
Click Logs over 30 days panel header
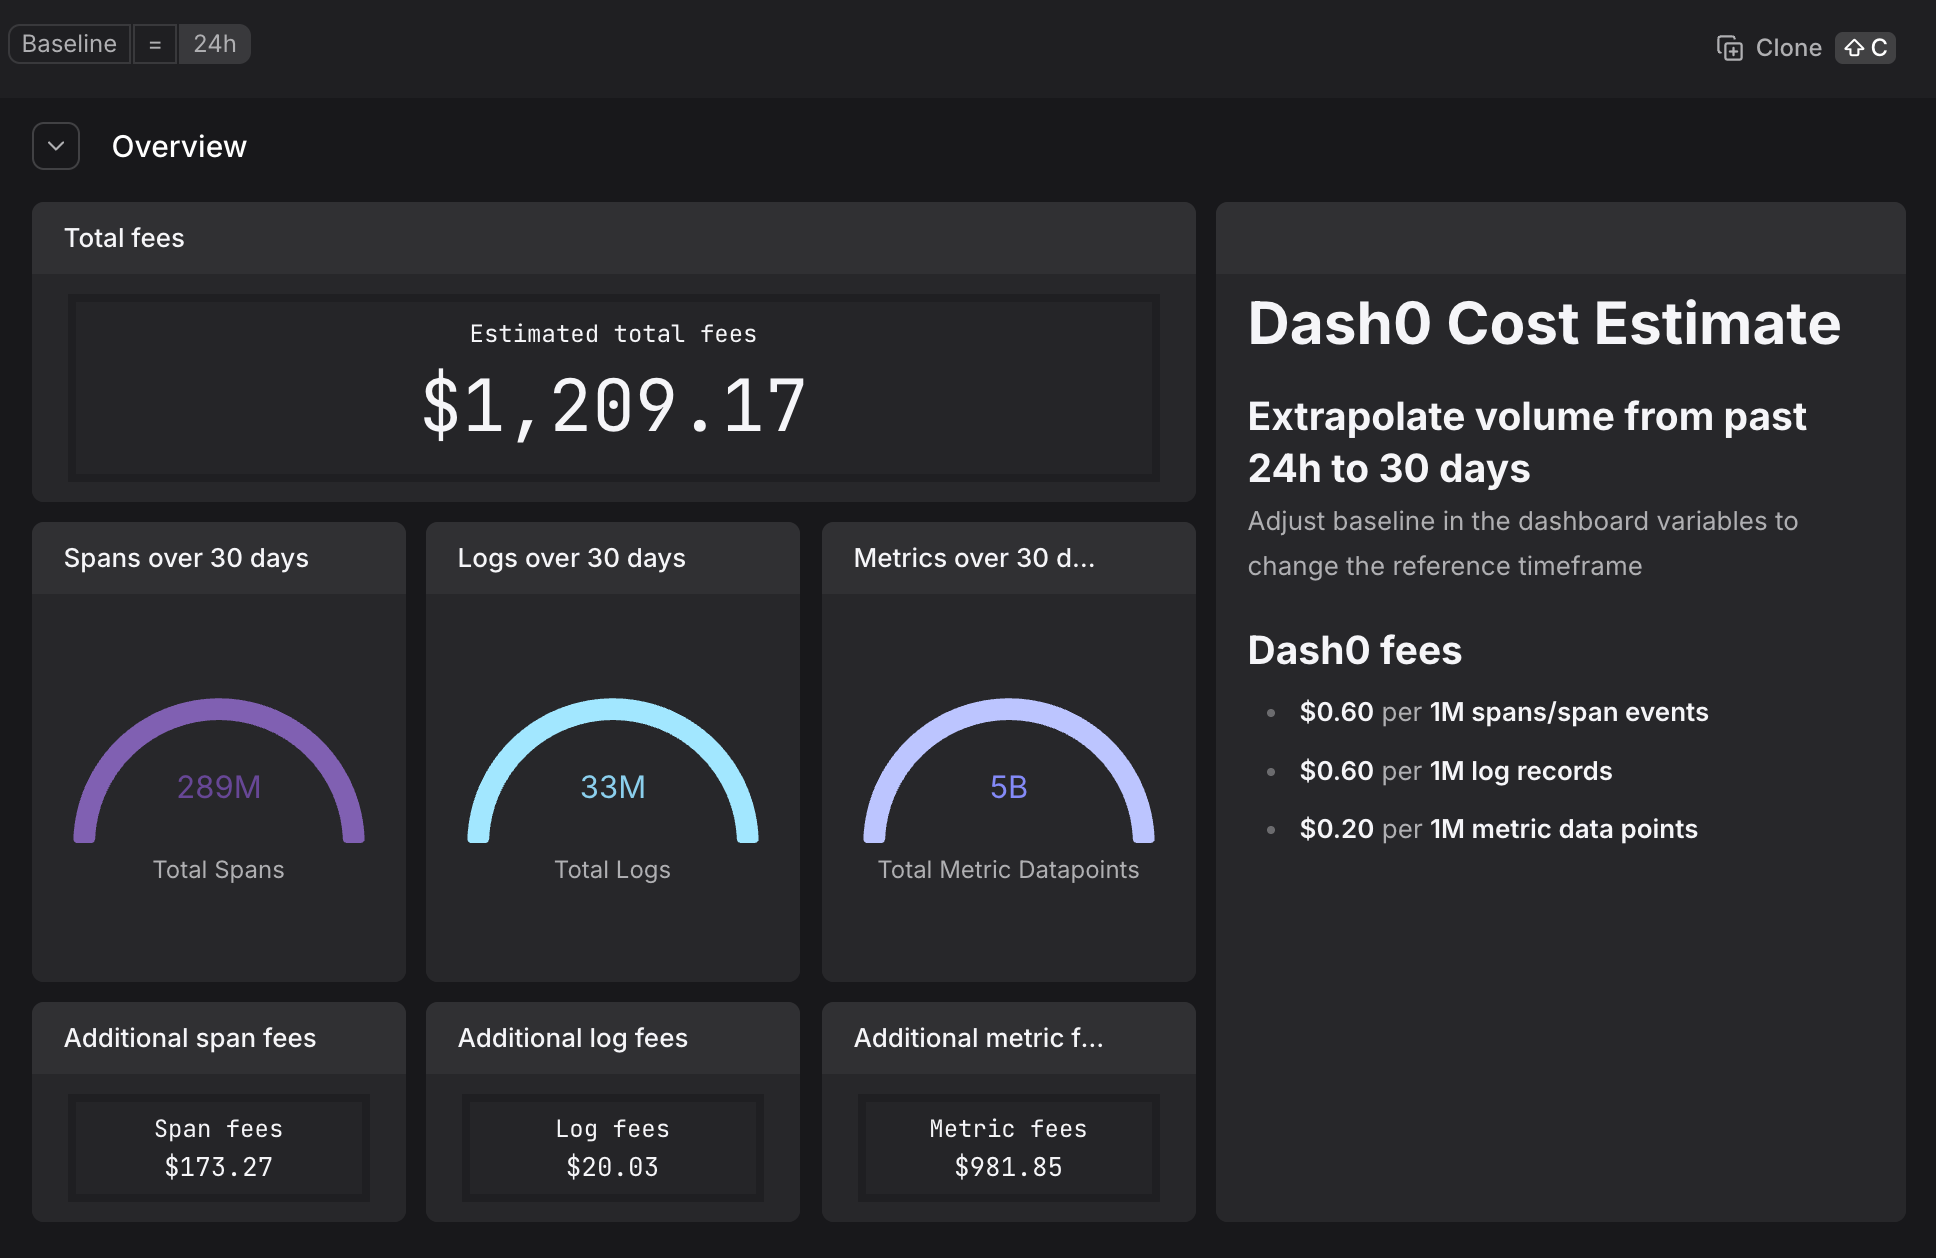[x=571, y=558]
